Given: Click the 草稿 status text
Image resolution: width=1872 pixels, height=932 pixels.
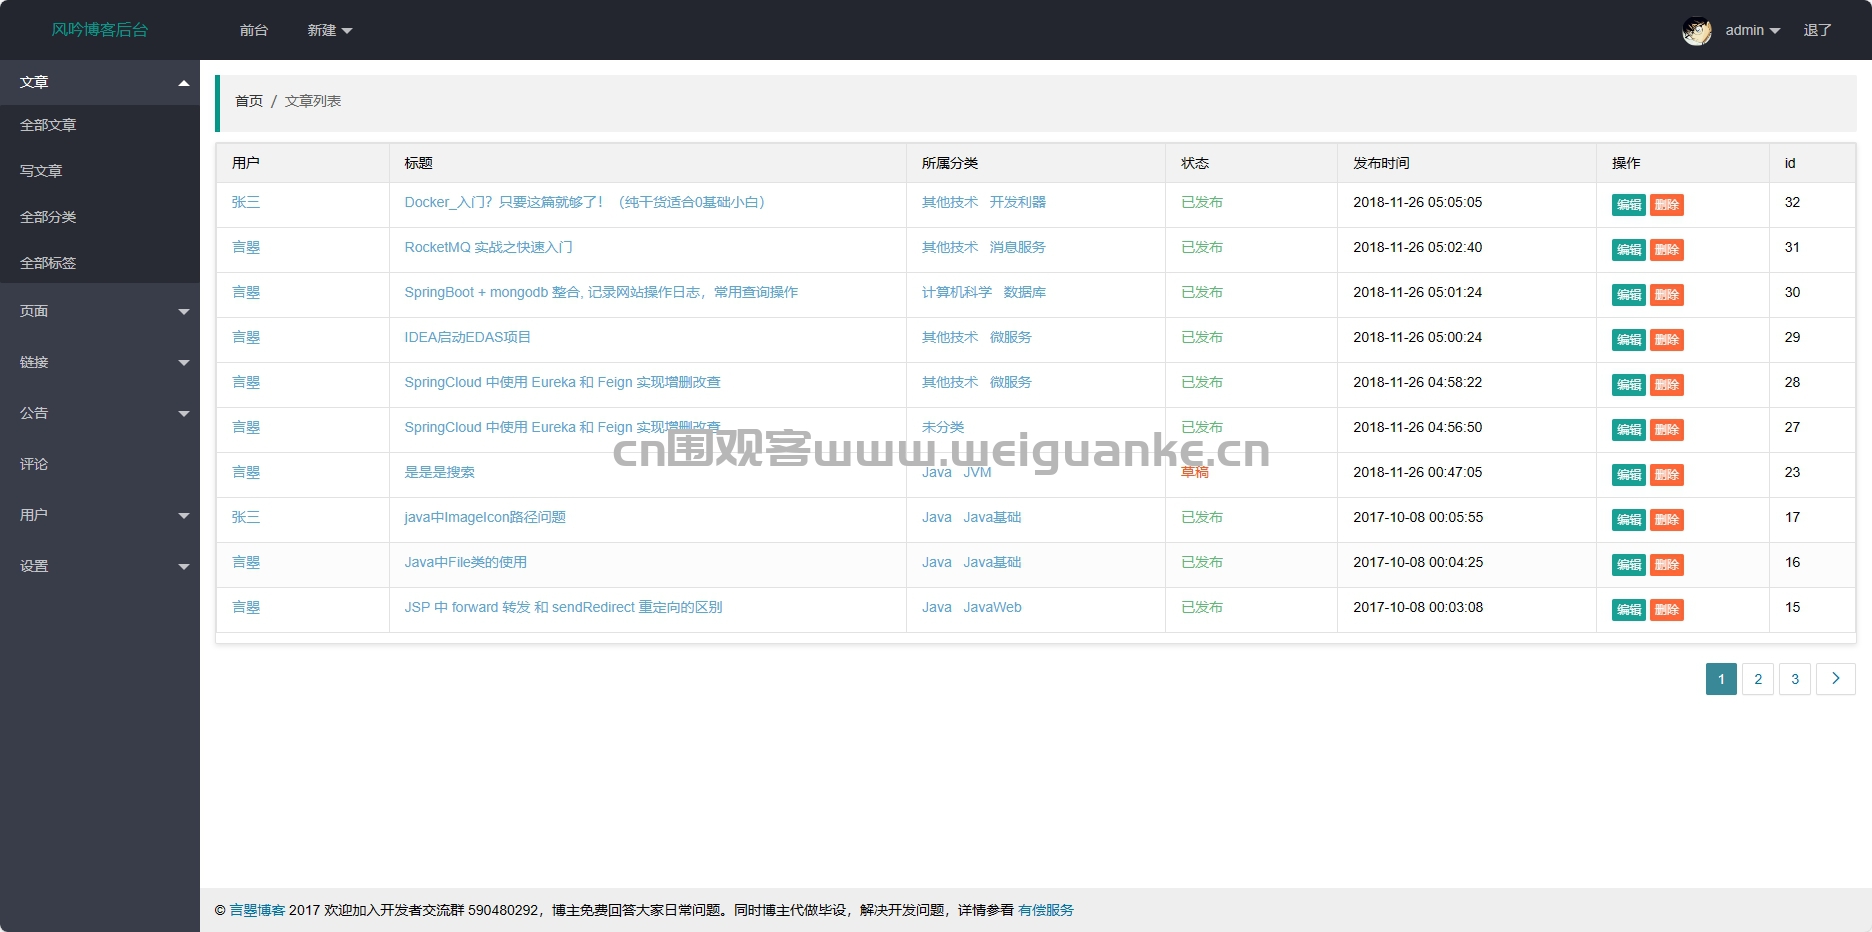Looking at the screenshot, I should point(1195,472).
